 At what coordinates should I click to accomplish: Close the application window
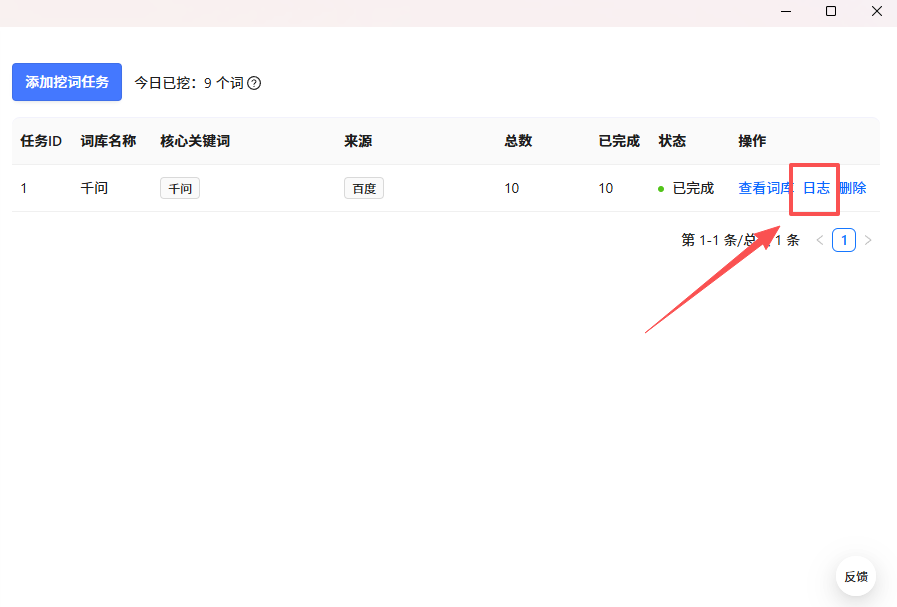click(x=876, y=11)
